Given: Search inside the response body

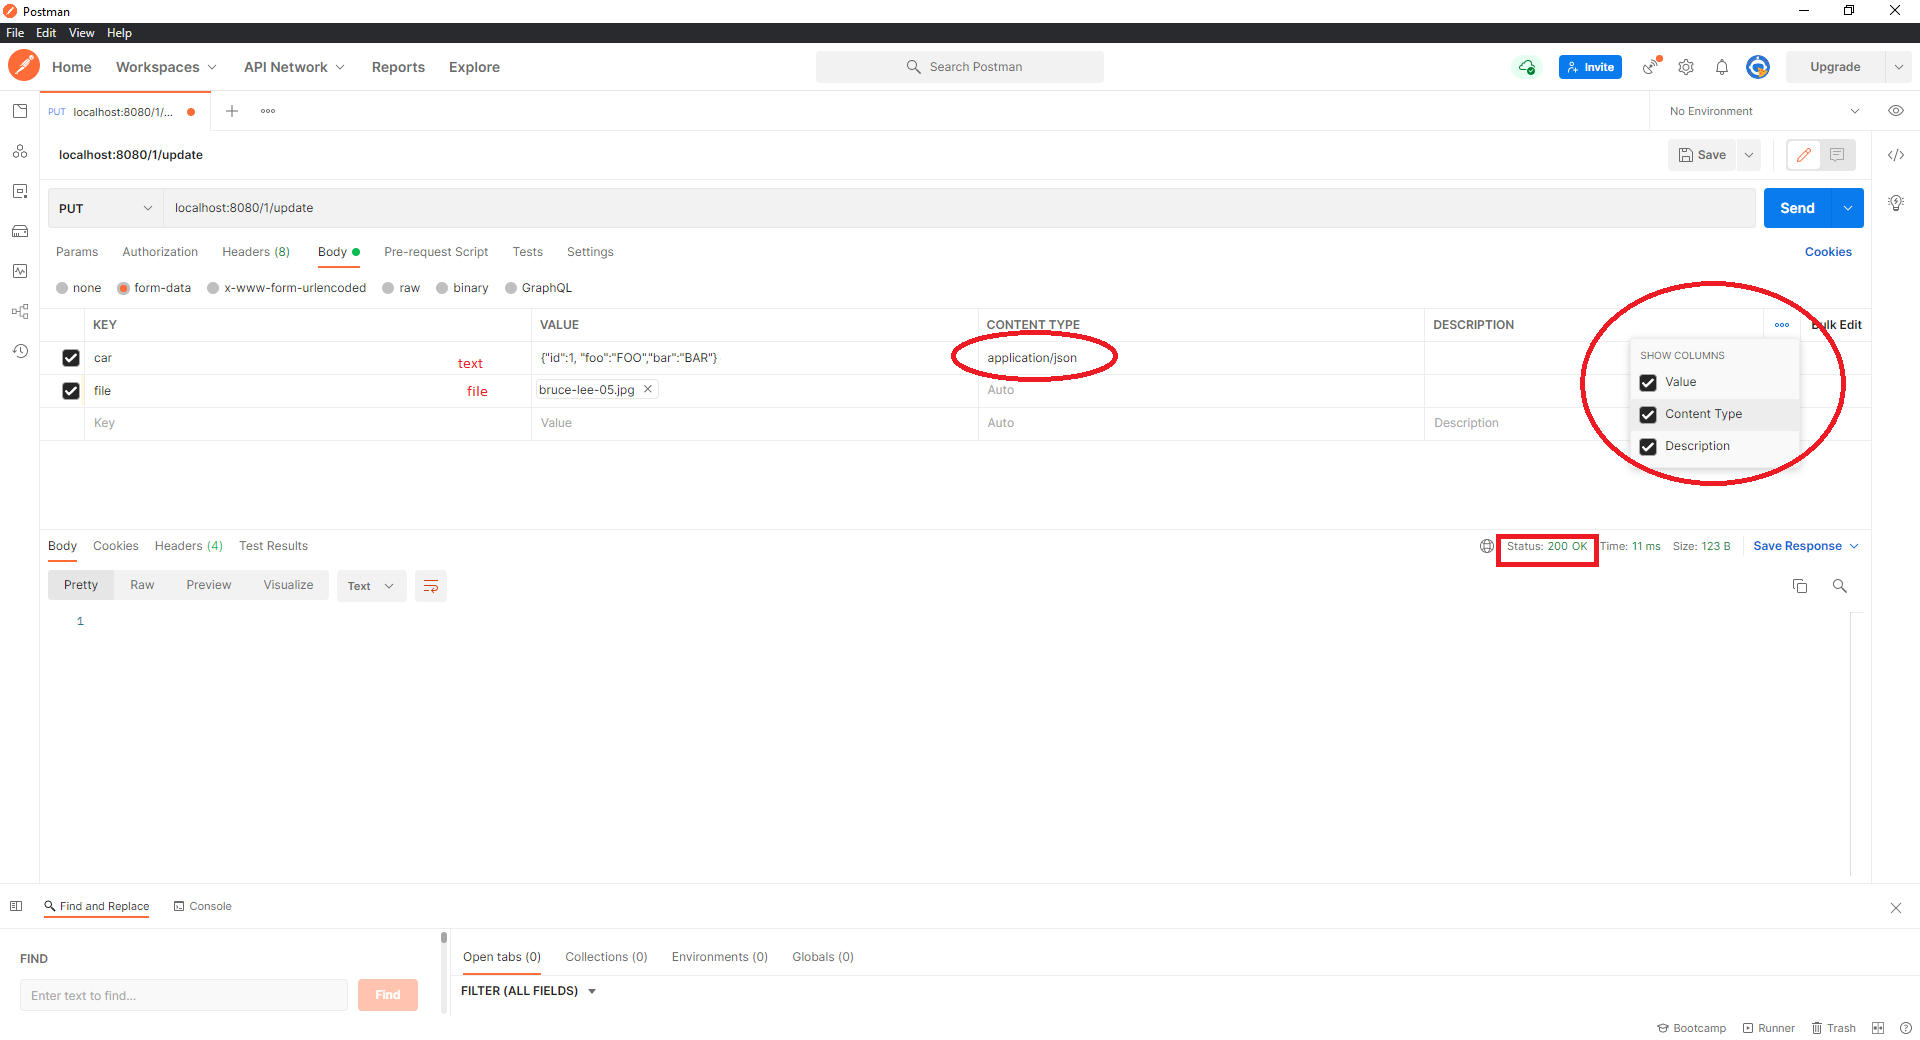Looking at the screenshot, I should click(x=1839, y=586).
